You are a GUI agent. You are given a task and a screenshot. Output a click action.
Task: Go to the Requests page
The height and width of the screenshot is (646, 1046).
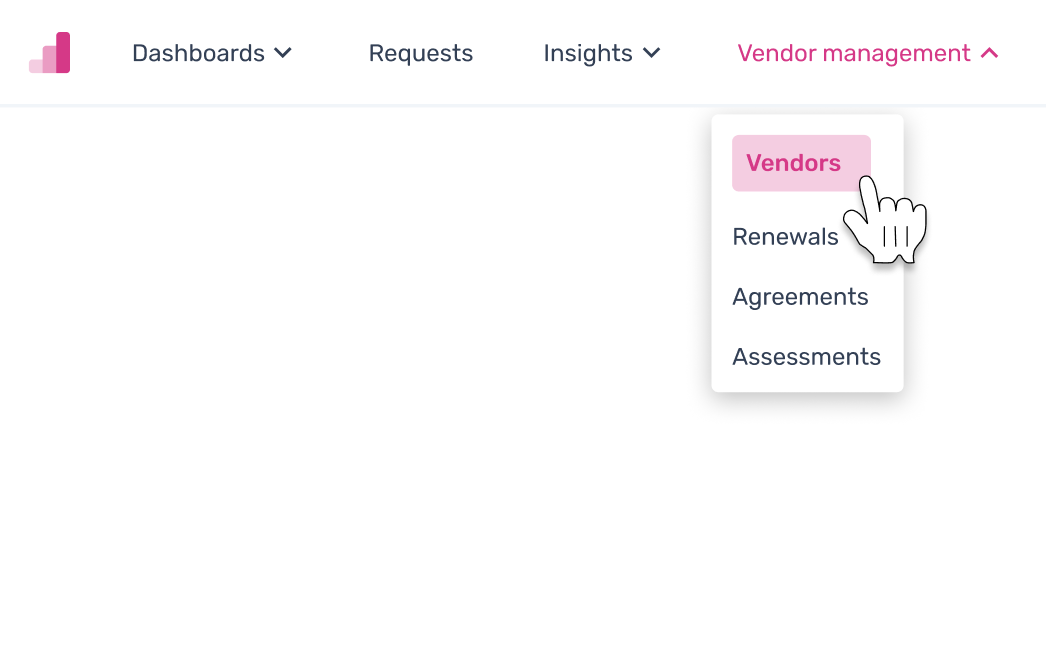click(x=420, y=53)
